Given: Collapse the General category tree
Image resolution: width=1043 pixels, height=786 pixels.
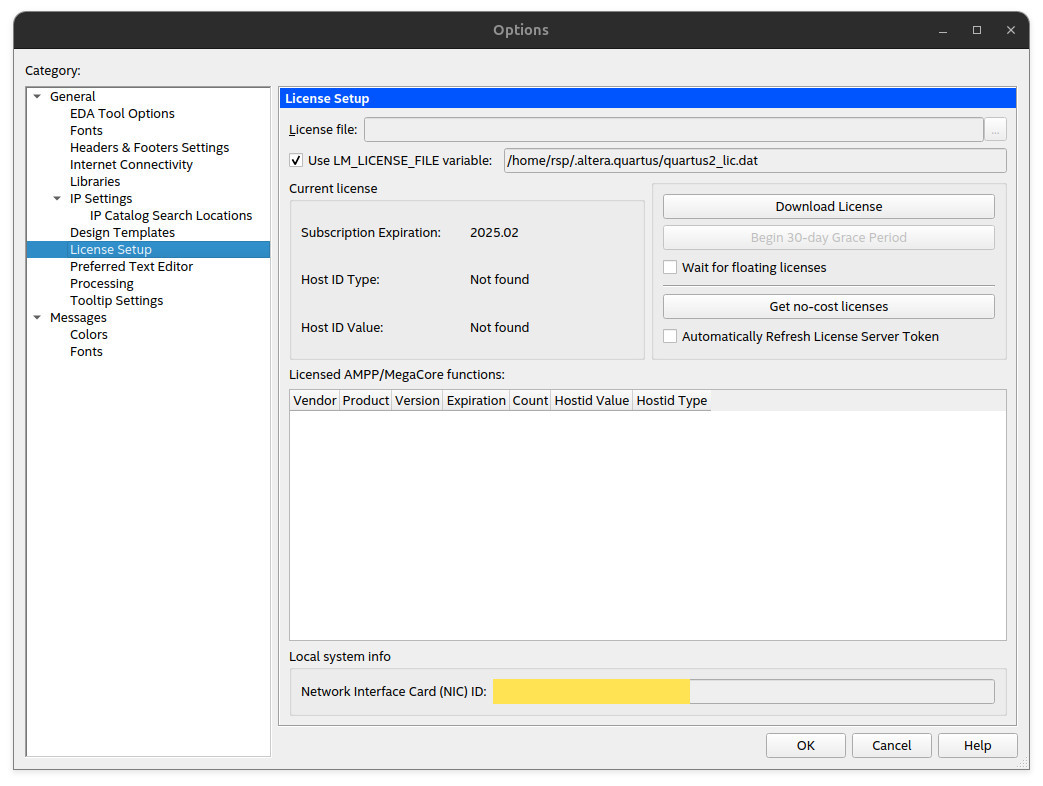Looking at the screenshot, I should pos(38,97).
